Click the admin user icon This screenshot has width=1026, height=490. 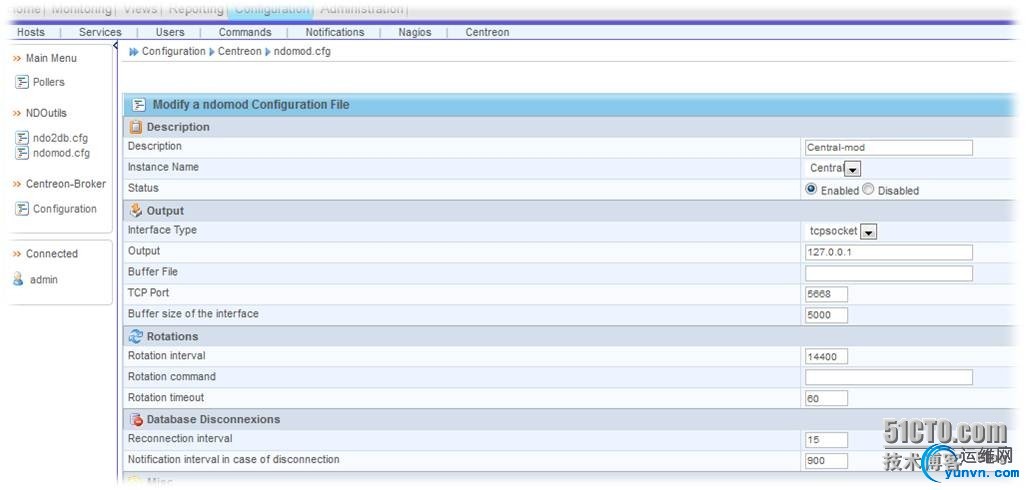[18, 279]
